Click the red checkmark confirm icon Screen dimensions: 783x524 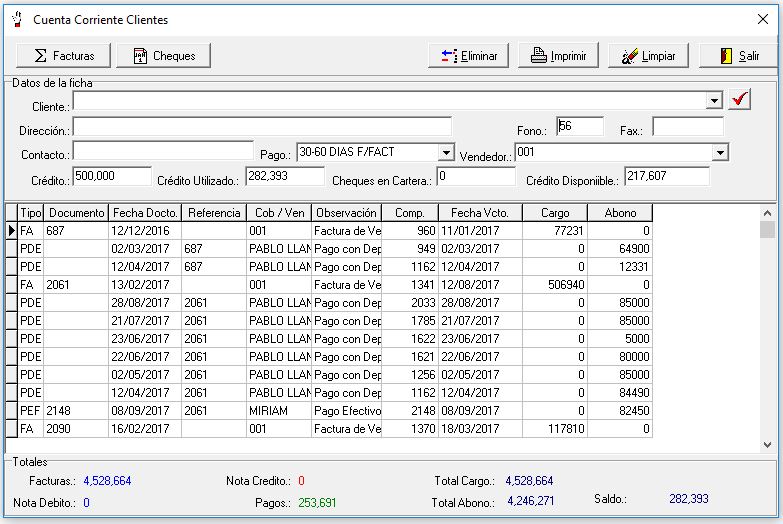[739, 100]
